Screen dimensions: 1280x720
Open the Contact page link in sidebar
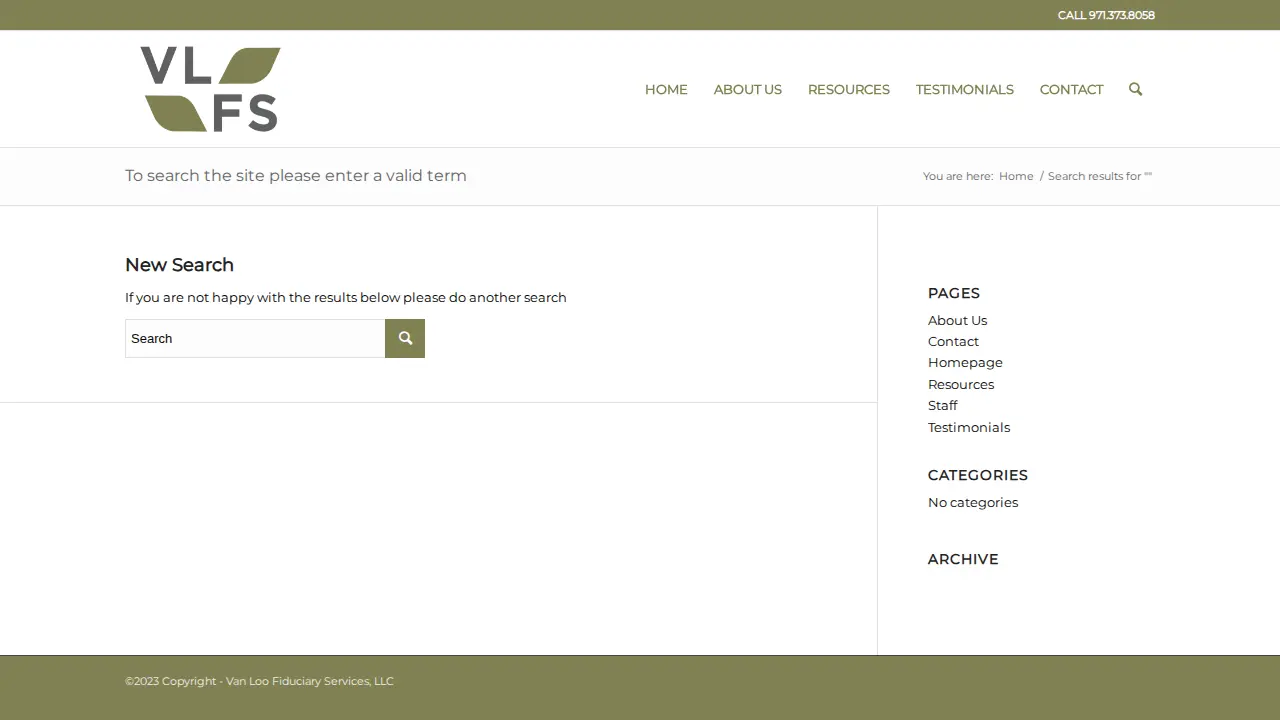pyautogui.click(x=953, y=341)
